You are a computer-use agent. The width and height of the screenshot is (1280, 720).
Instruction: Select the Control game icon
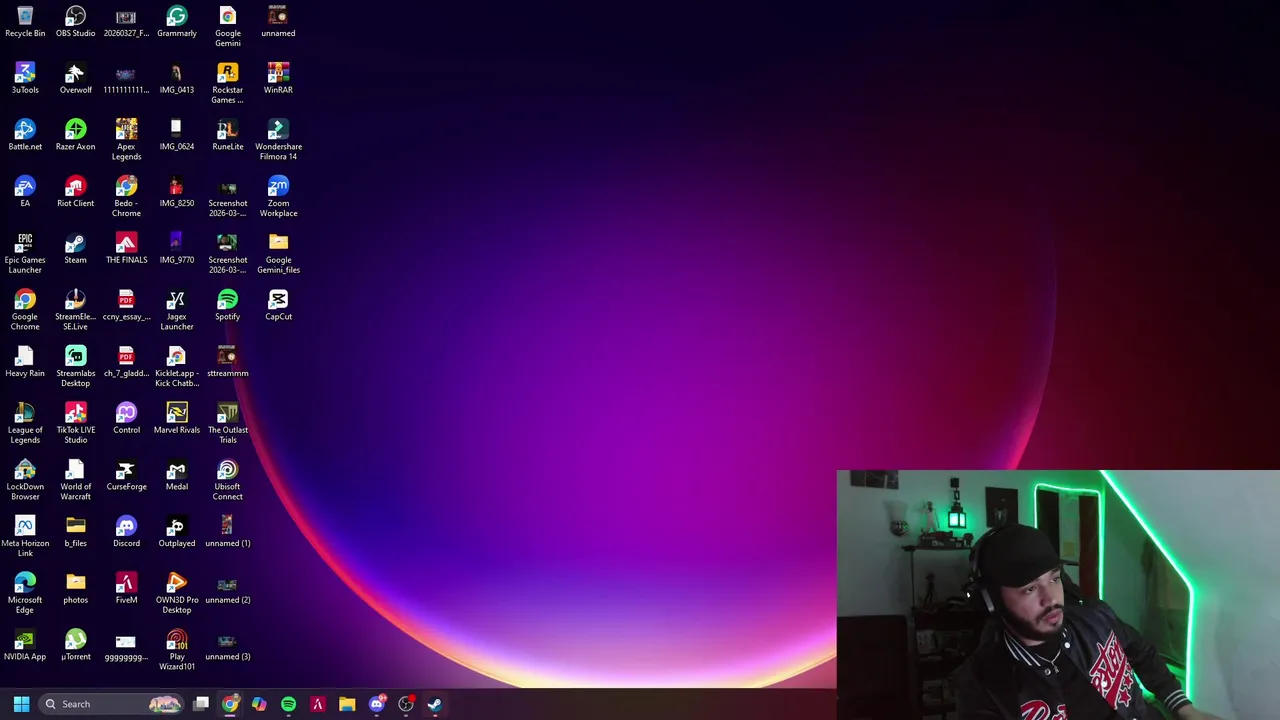tap(126, 419)
